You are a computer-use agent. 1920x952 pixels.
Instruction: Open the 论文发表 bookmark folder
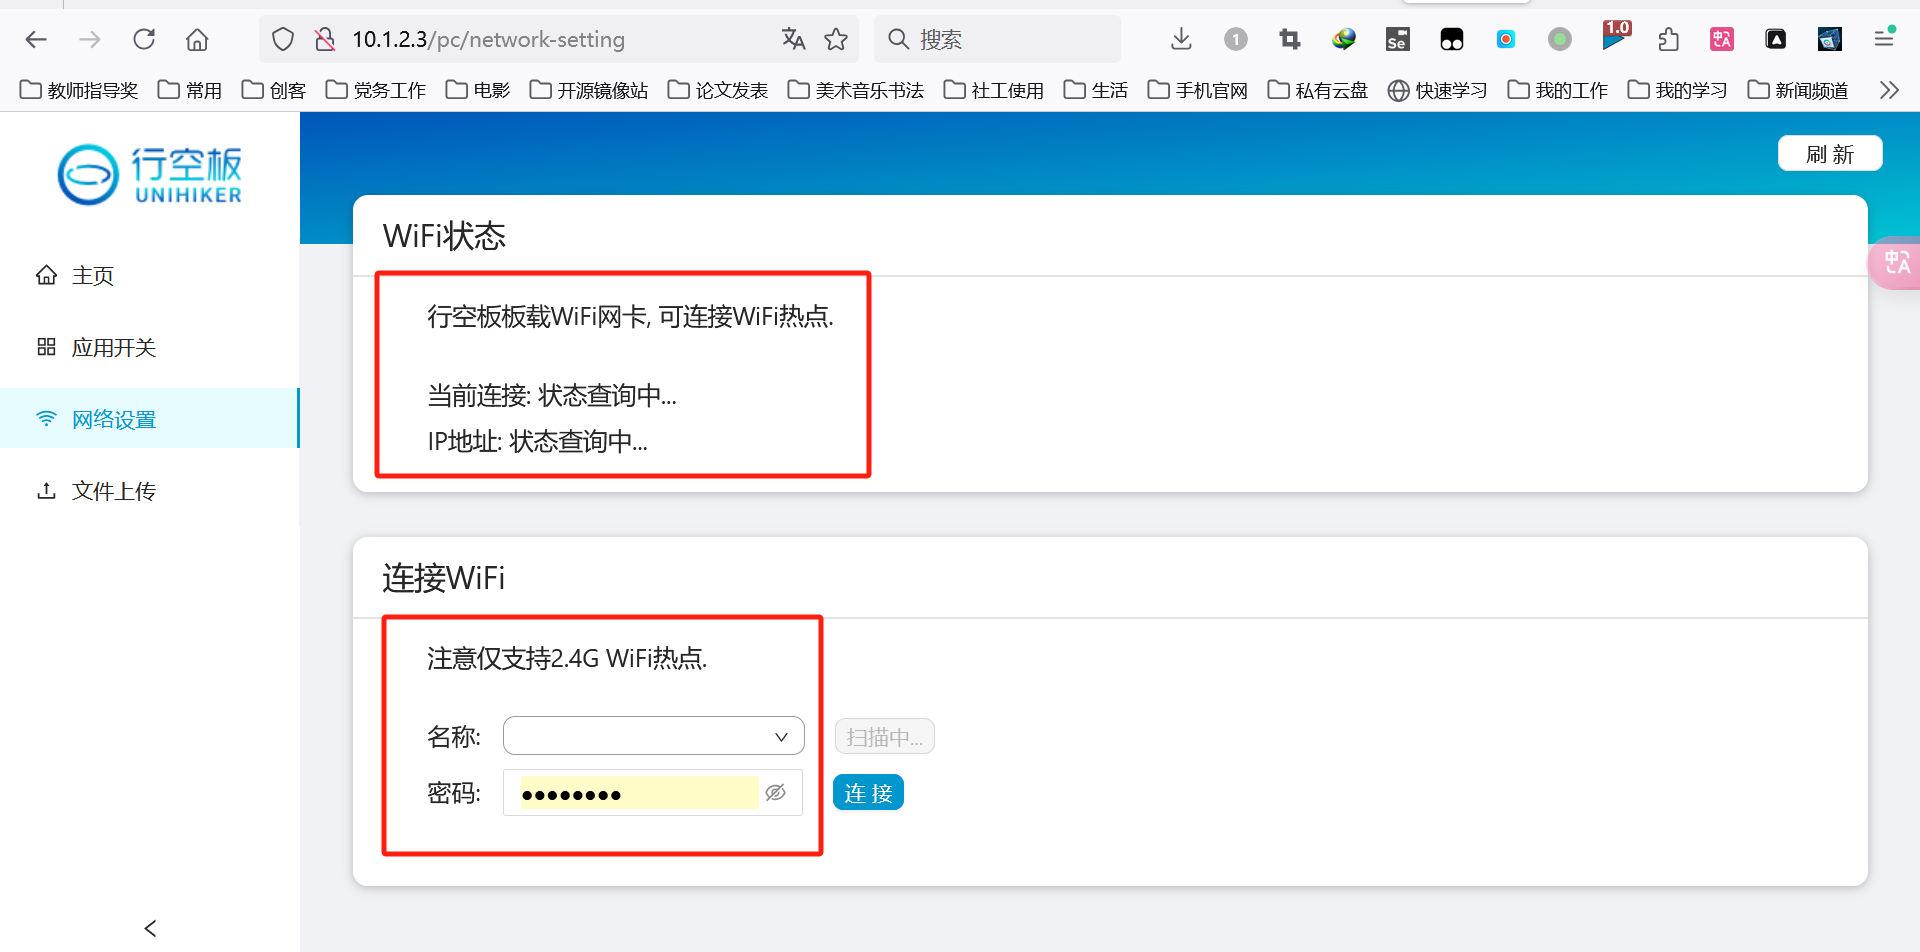click(x=718, y=90)
